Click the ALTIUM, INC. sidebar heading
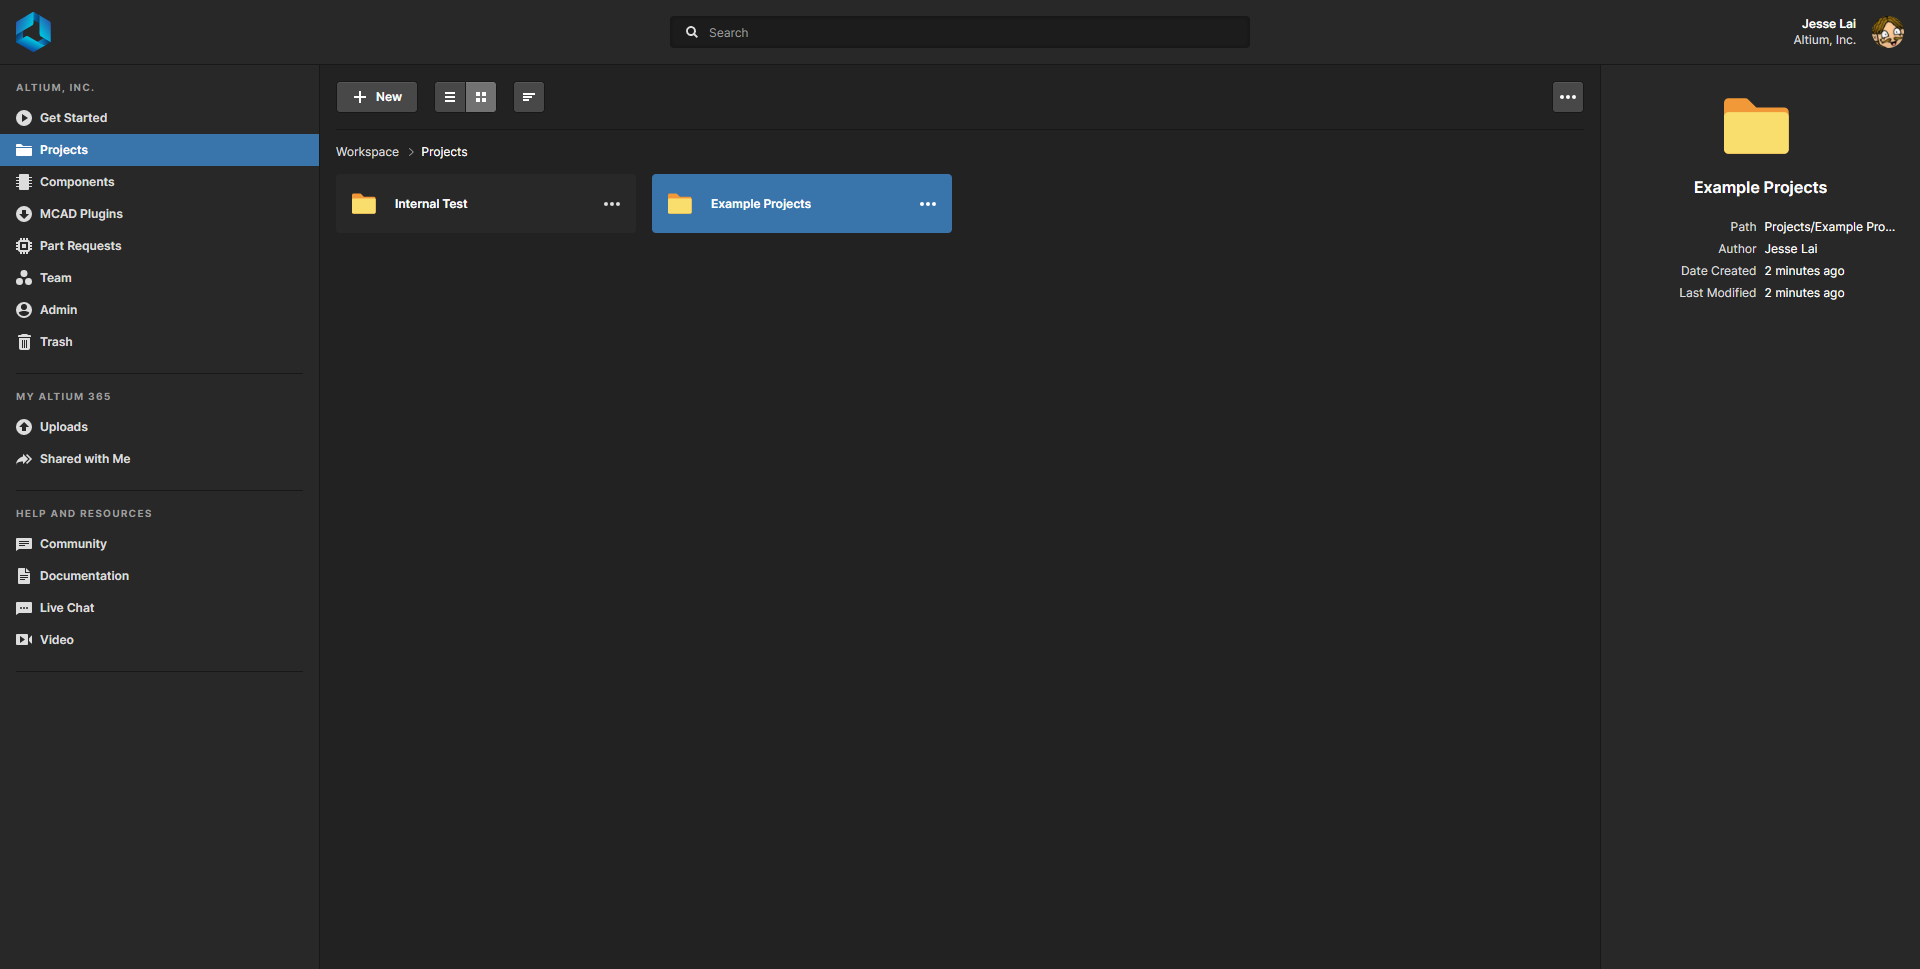1920x969 pixels. click(55, 88)
